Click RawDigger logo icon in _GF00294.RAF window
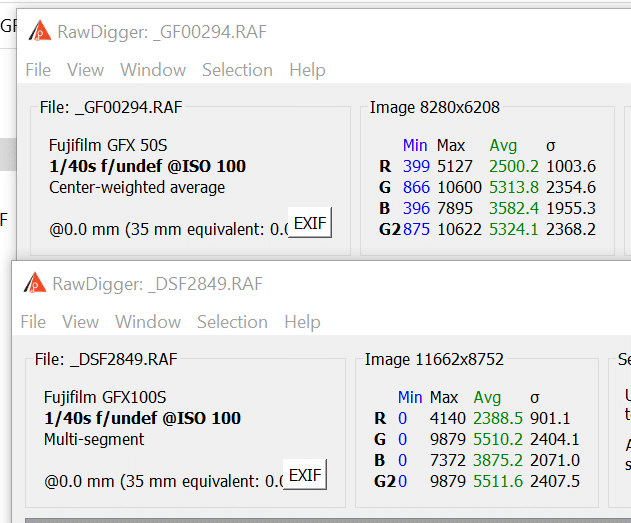This screenshot has width=631, height=523. click(40, 31)
